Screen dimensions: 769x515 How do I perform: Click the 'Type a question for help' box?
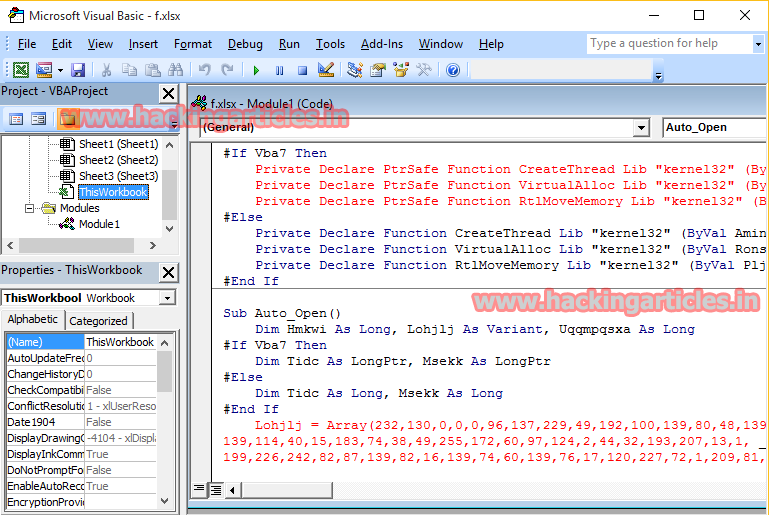(669, 44)
